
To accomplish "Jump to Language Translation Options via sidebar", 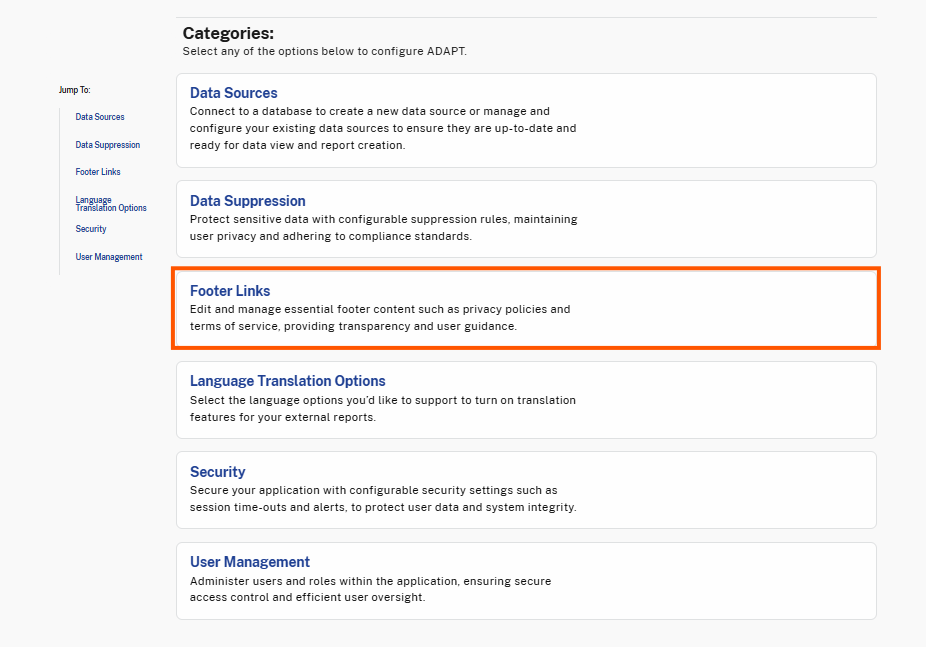I will [110, 203].
